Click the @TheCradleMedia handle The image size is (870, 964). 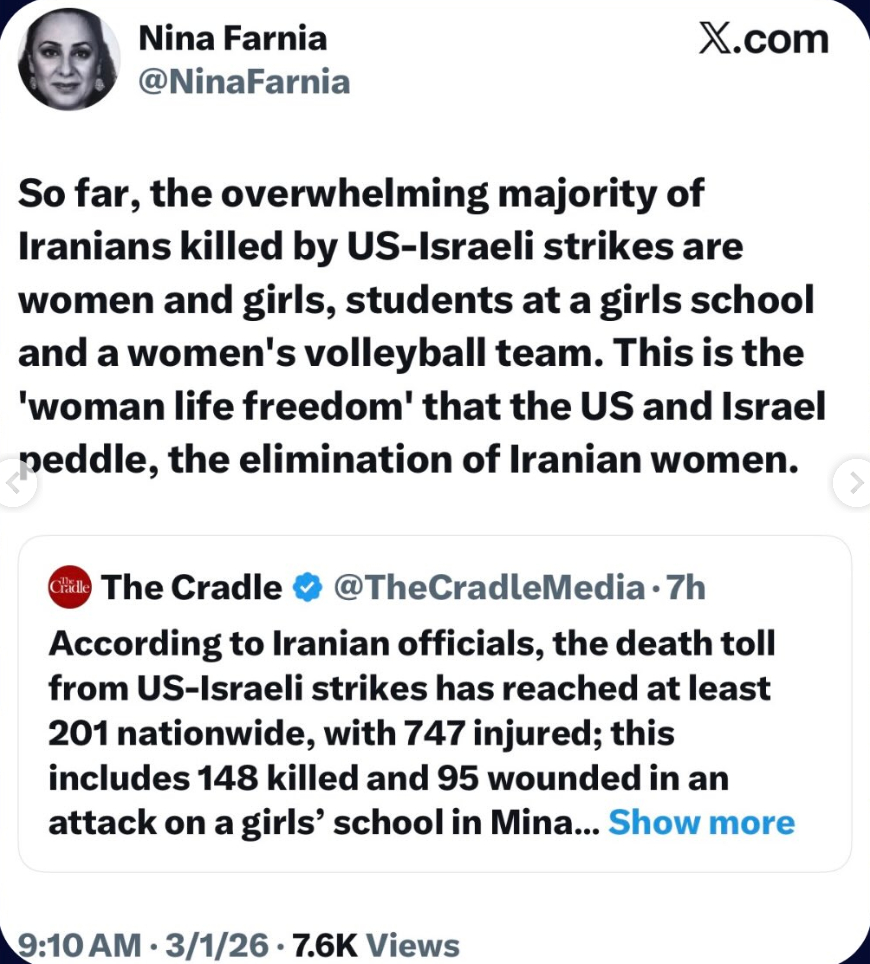[x=487, y=588]
